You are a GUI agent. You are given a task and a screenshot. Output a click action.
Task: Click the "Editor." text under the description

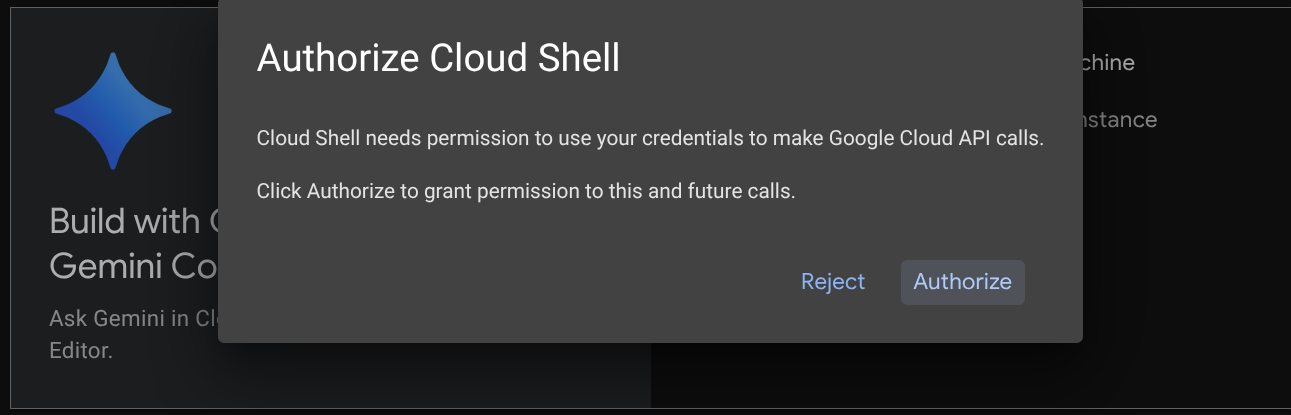tap(81, 350)
